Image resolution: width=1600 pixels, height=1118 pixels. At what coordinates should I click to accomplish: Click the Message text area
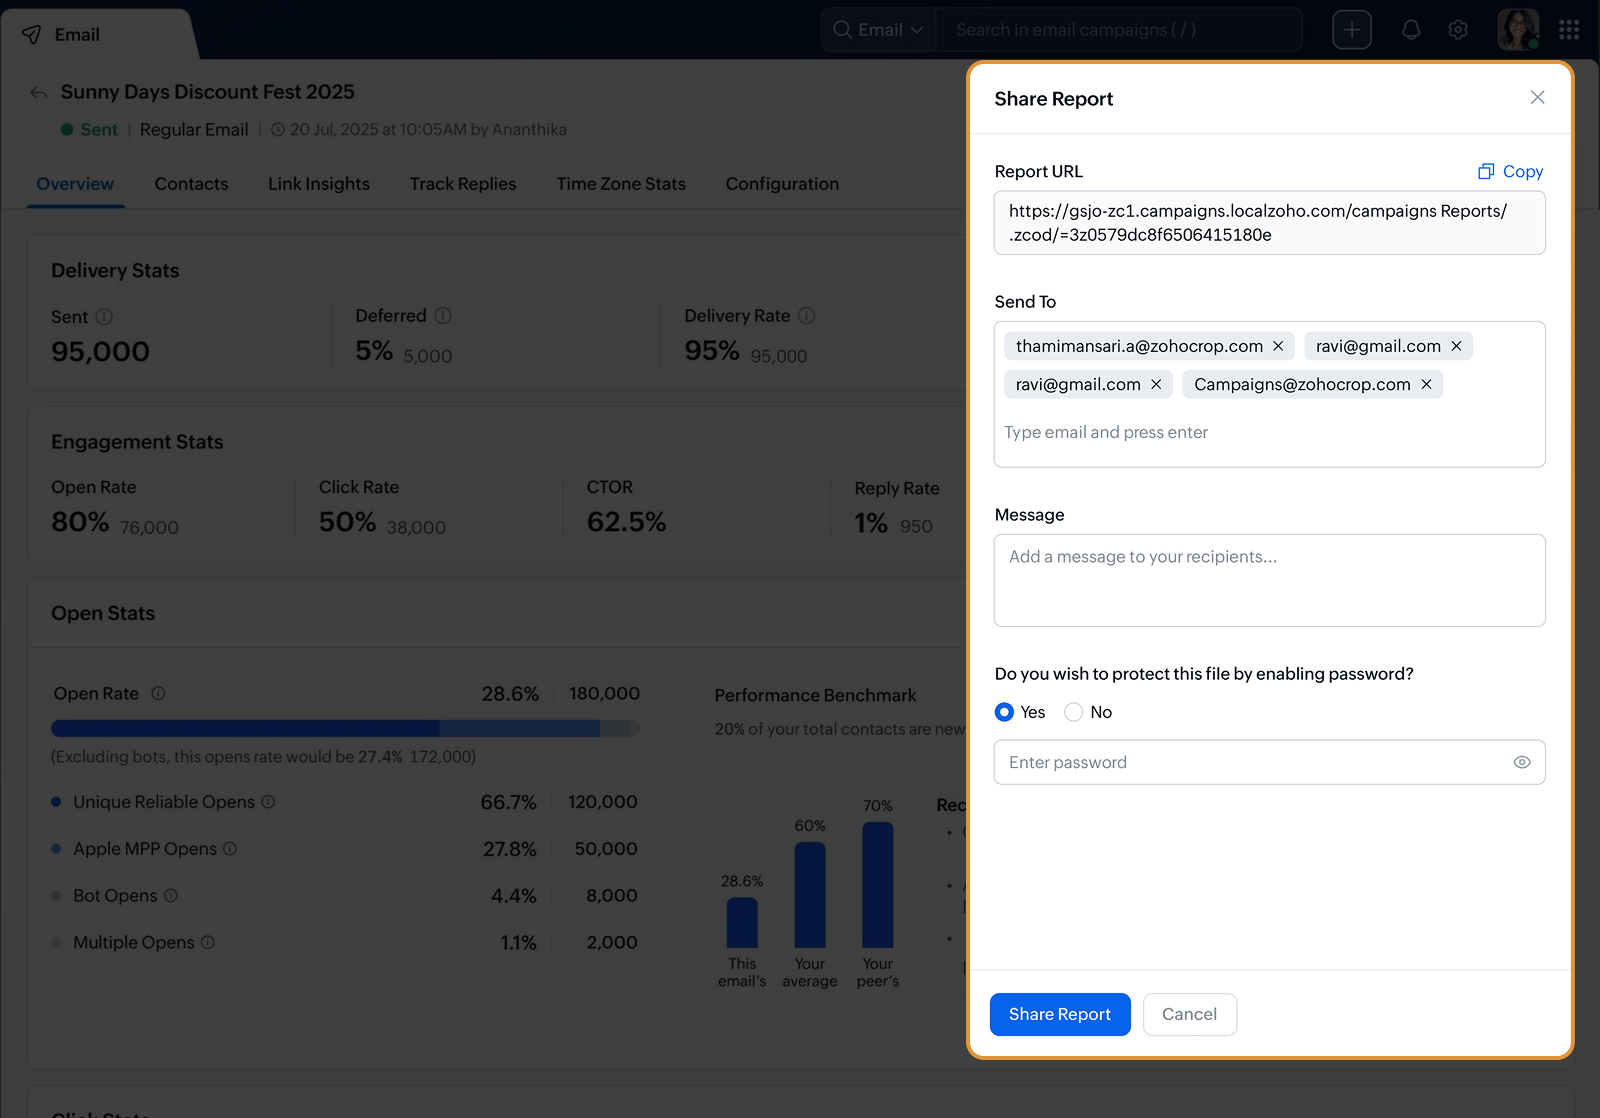pos(1270,580)
